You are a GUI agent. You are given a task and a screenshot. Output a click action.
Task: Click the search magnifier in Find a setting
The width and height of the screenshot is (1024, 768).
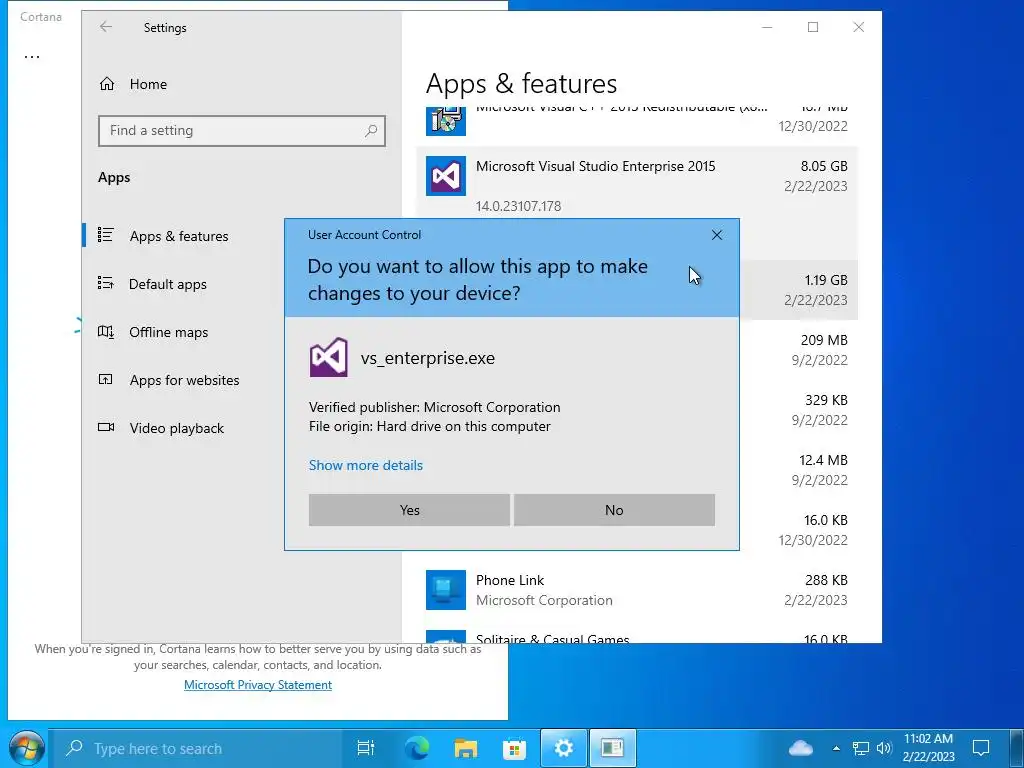click(371, 131)
